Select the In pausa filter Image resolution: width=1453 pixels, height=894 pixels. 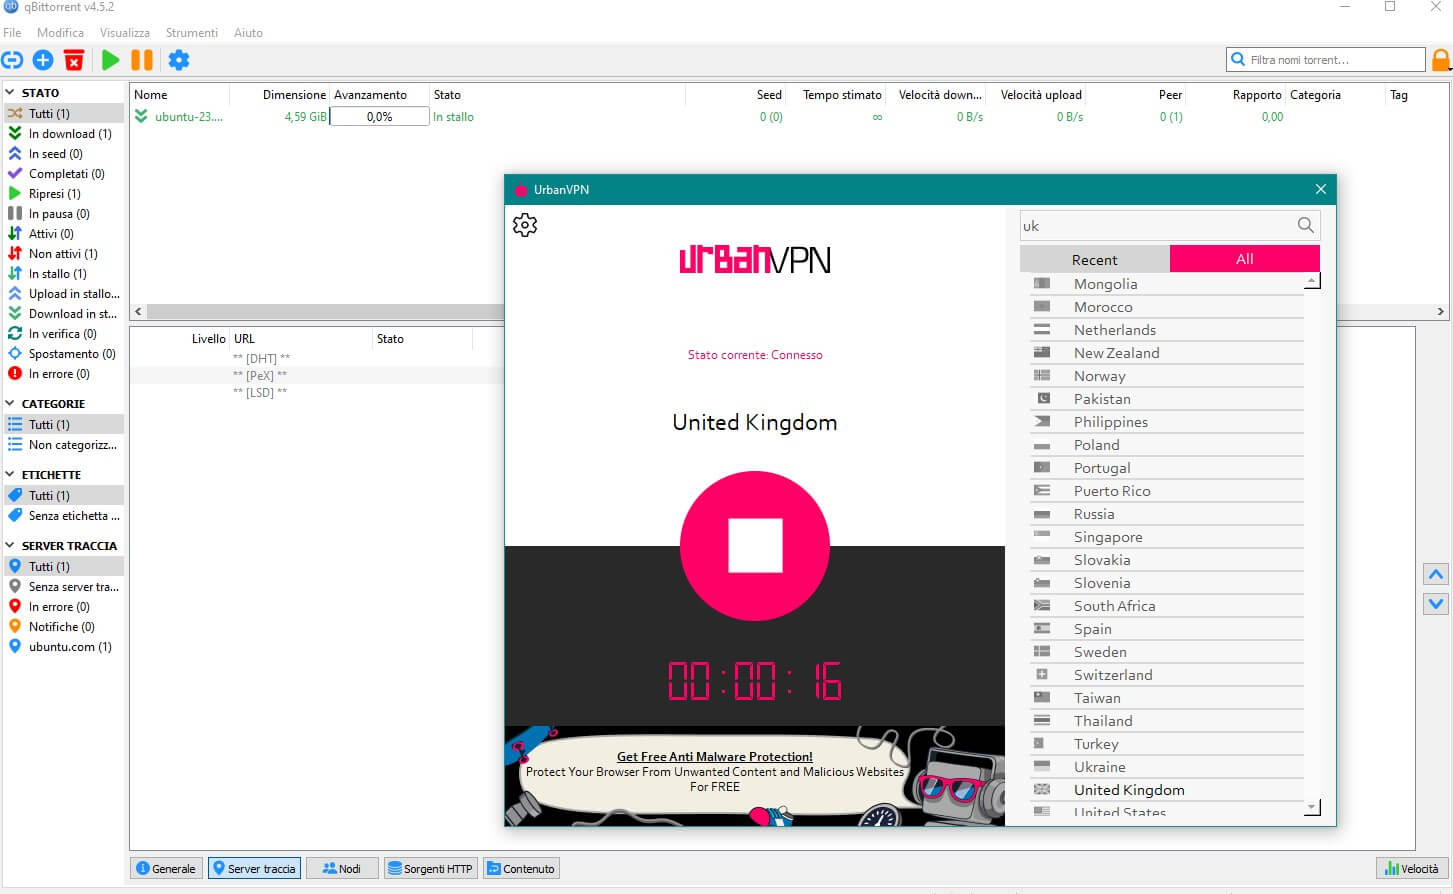[64, 214]
